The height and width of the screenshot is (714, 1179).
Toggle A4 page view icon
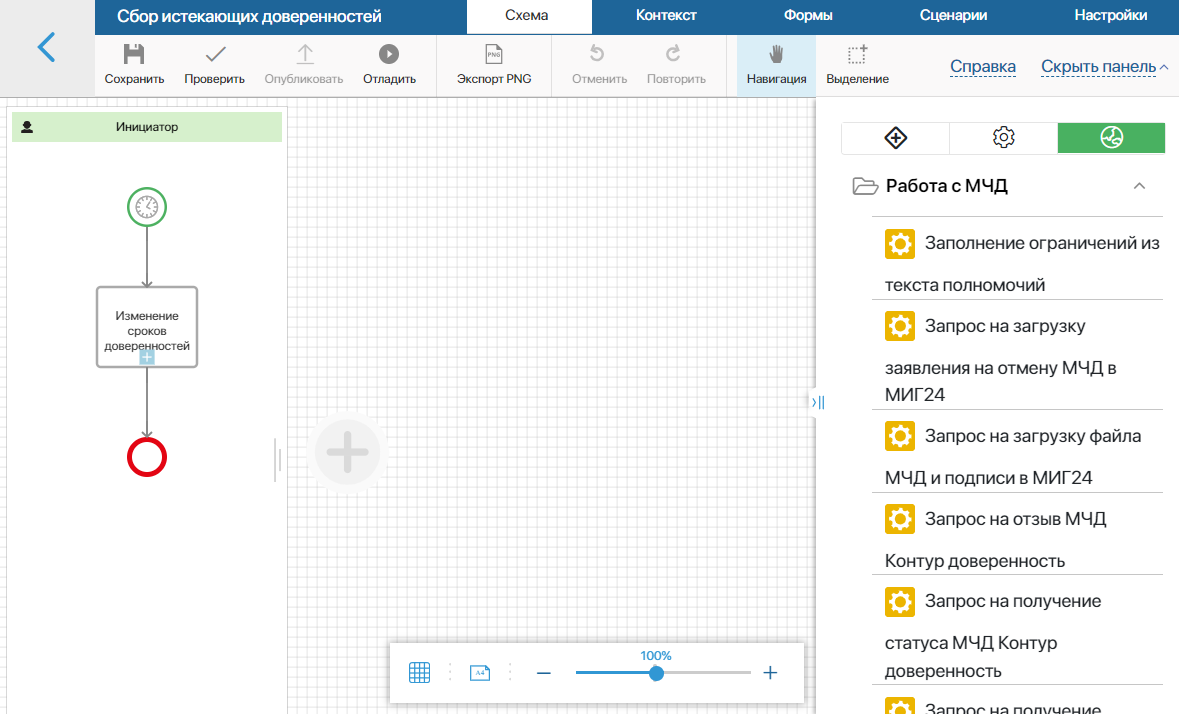480,673
